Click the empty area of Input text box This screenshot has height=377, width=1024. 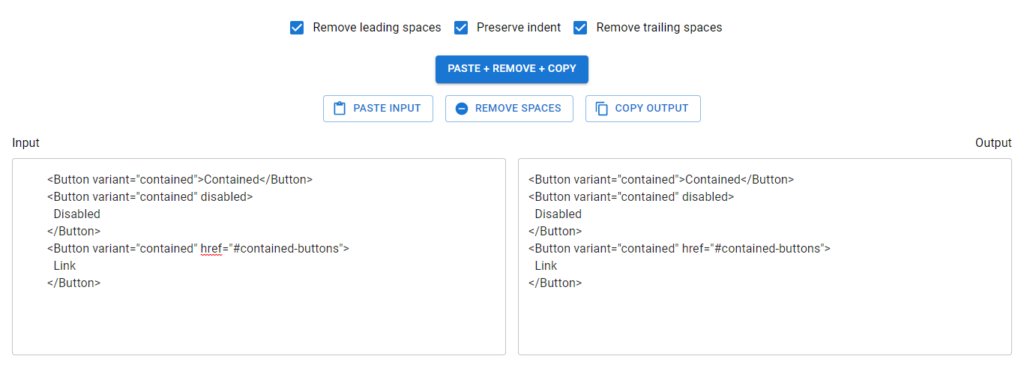(259, 323)
